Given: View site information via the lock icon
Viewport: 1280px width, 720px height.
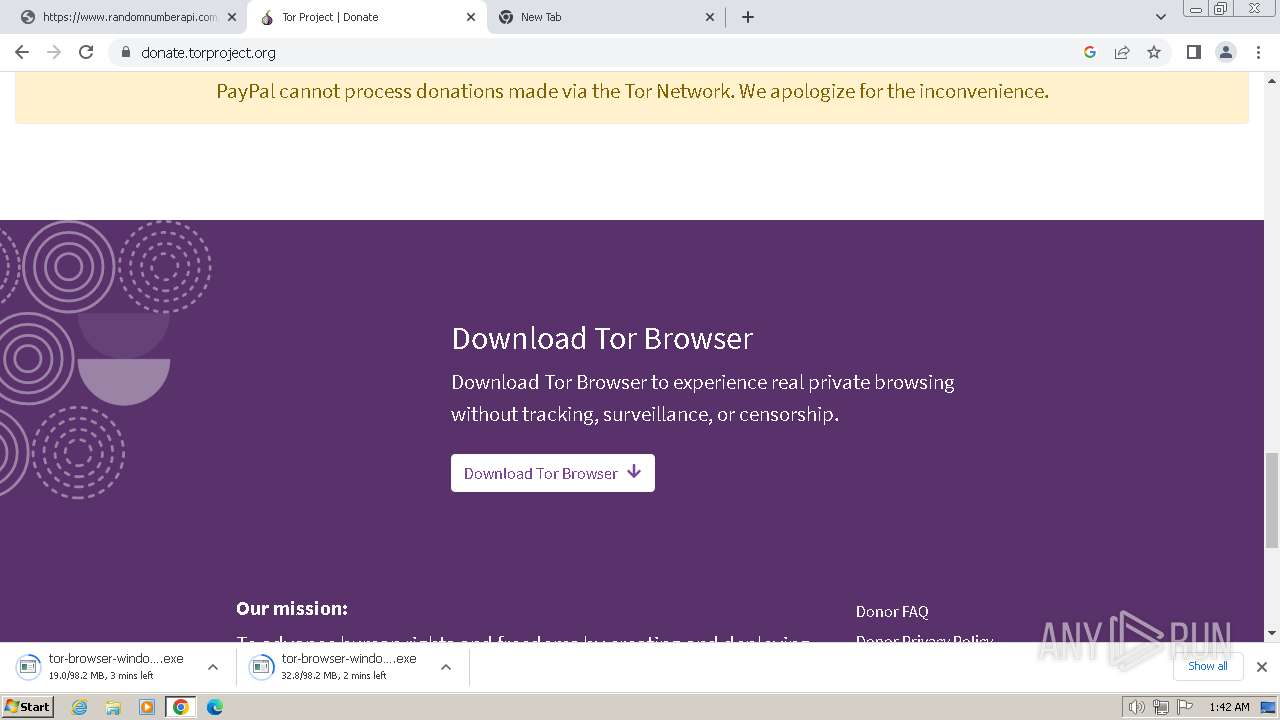Looking at the screenshot, I should tap(126, 52).
